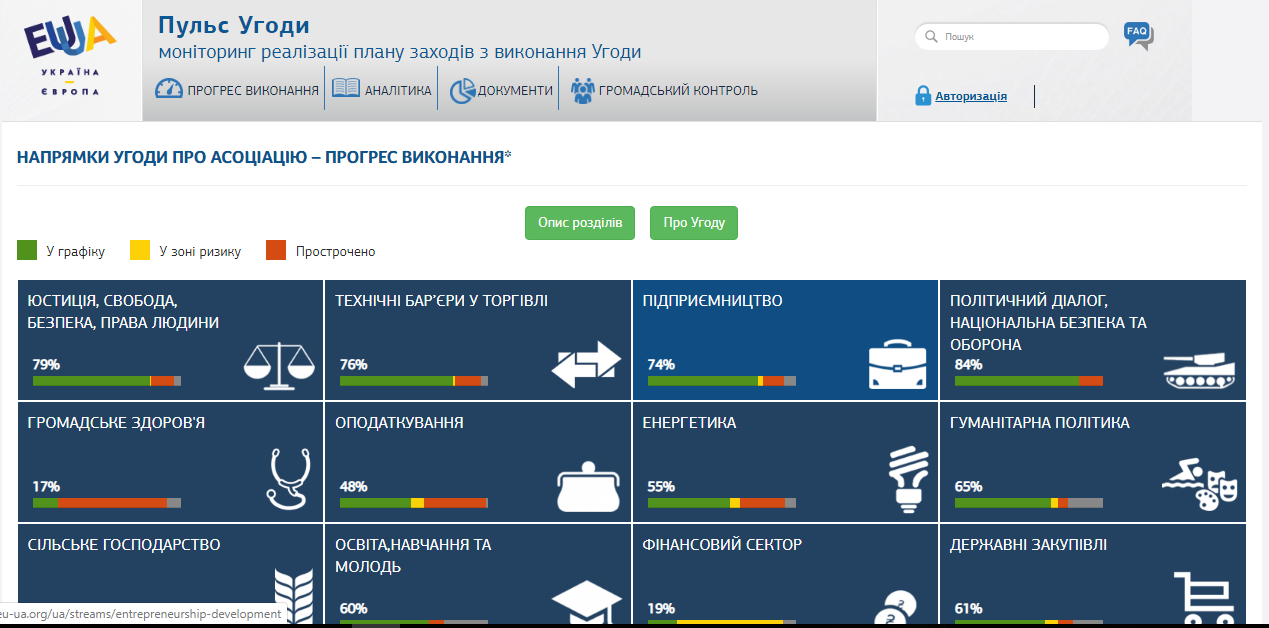Click the briefcase entrepreneurship icon
Viewport: 1269px width, 628px height.
896,366
